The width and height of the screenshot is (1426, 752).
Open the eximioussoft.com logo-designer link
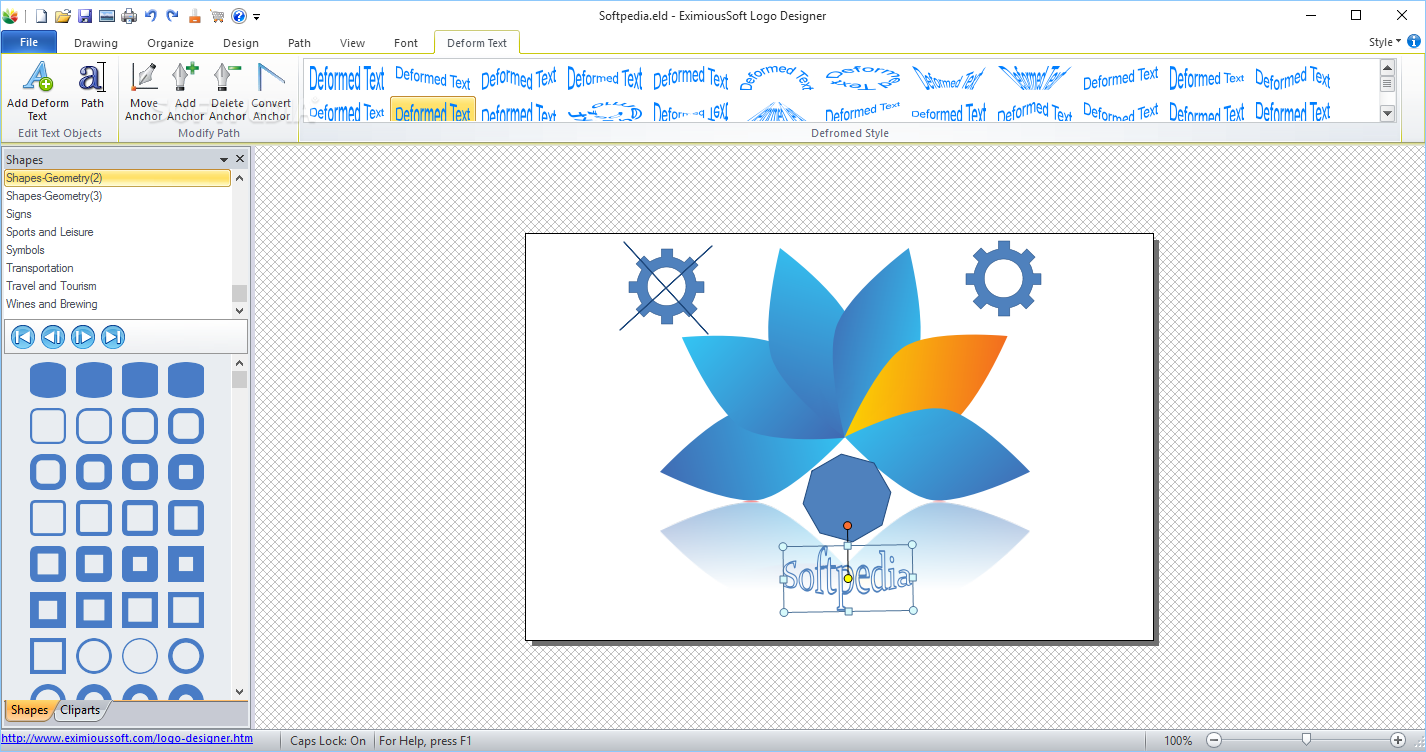pyautogui.click(x=126, y=739)
